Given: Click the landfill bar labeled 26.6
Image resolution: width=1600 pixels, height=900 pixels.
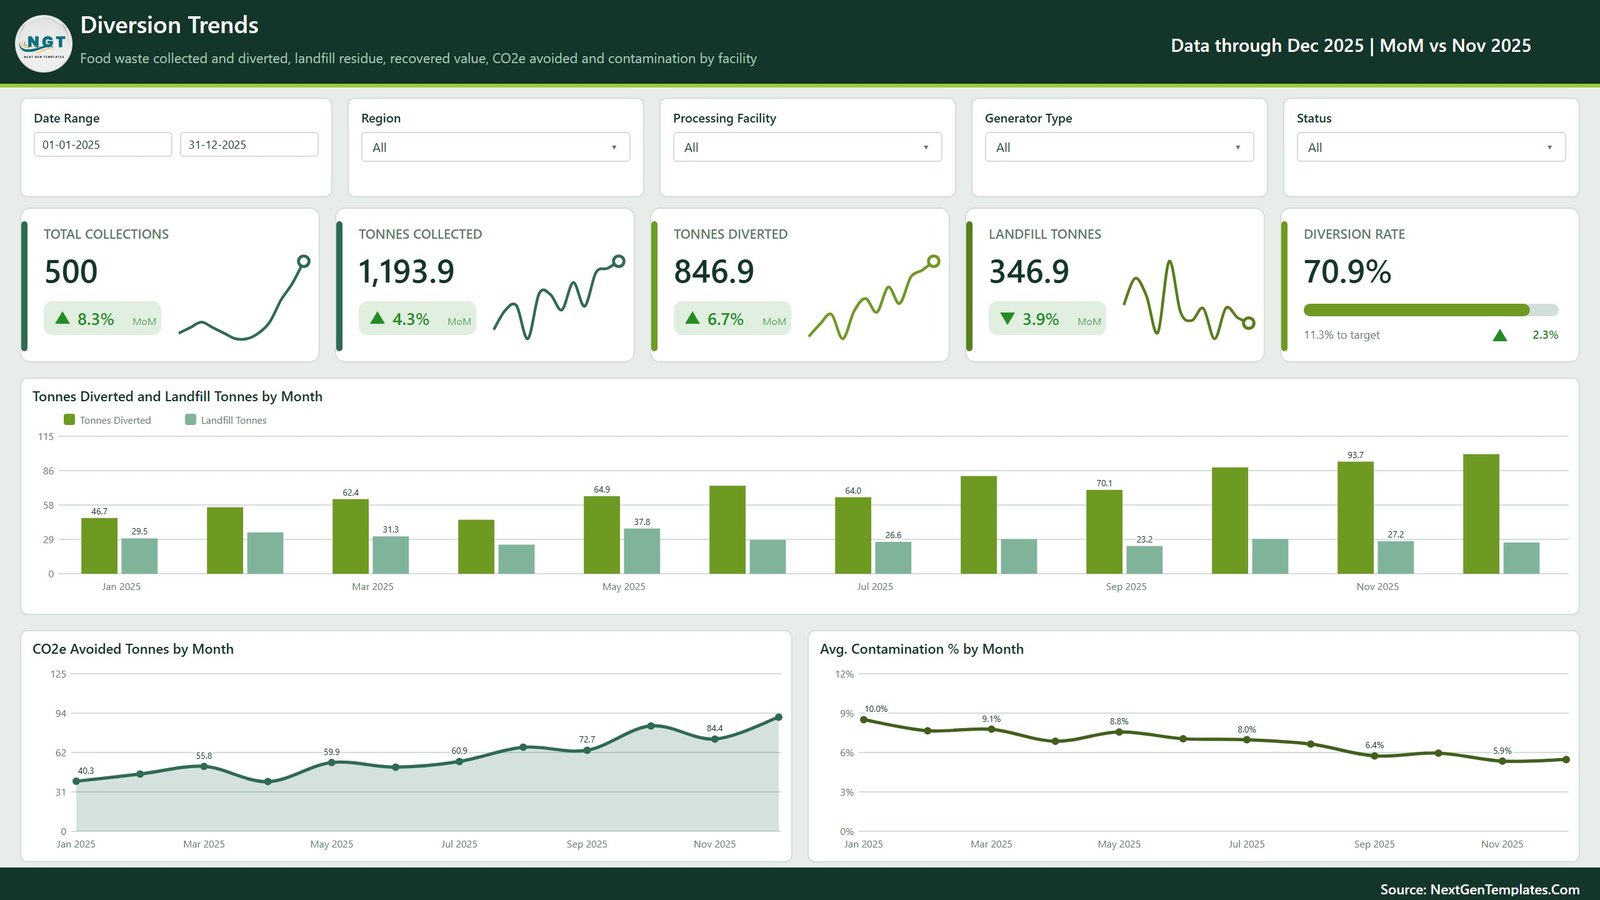Looking at the screenshot, I should pos(892,558).
